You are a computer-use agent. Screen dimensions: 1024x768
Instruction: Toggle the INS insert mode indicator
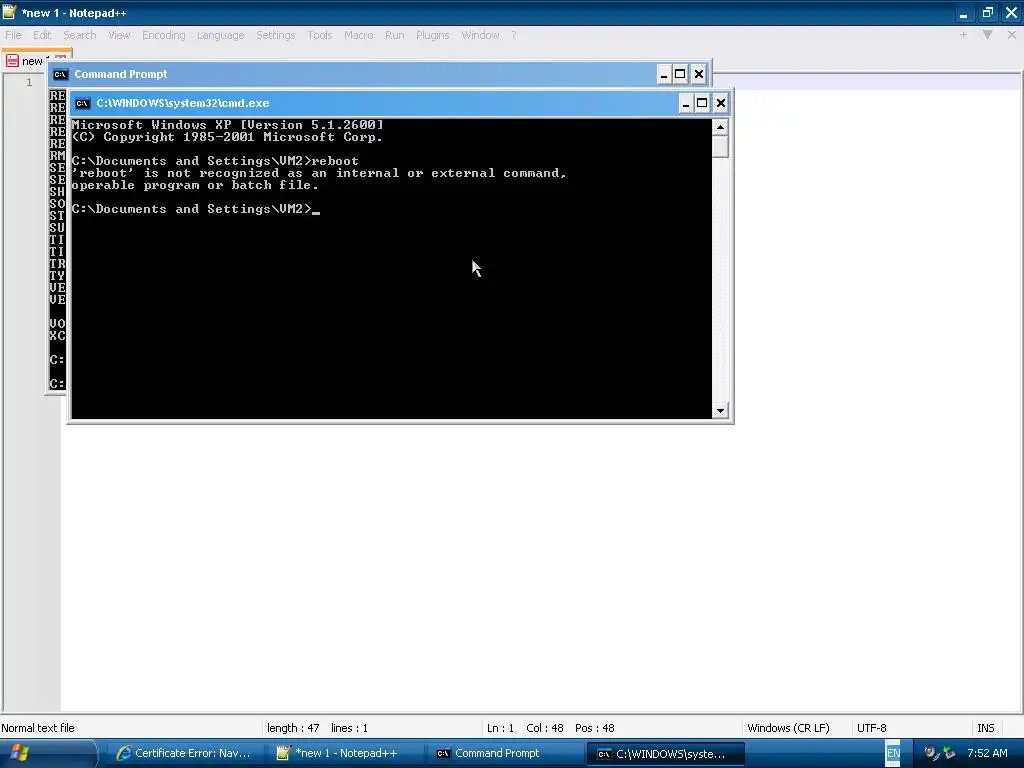click(985, 728)
